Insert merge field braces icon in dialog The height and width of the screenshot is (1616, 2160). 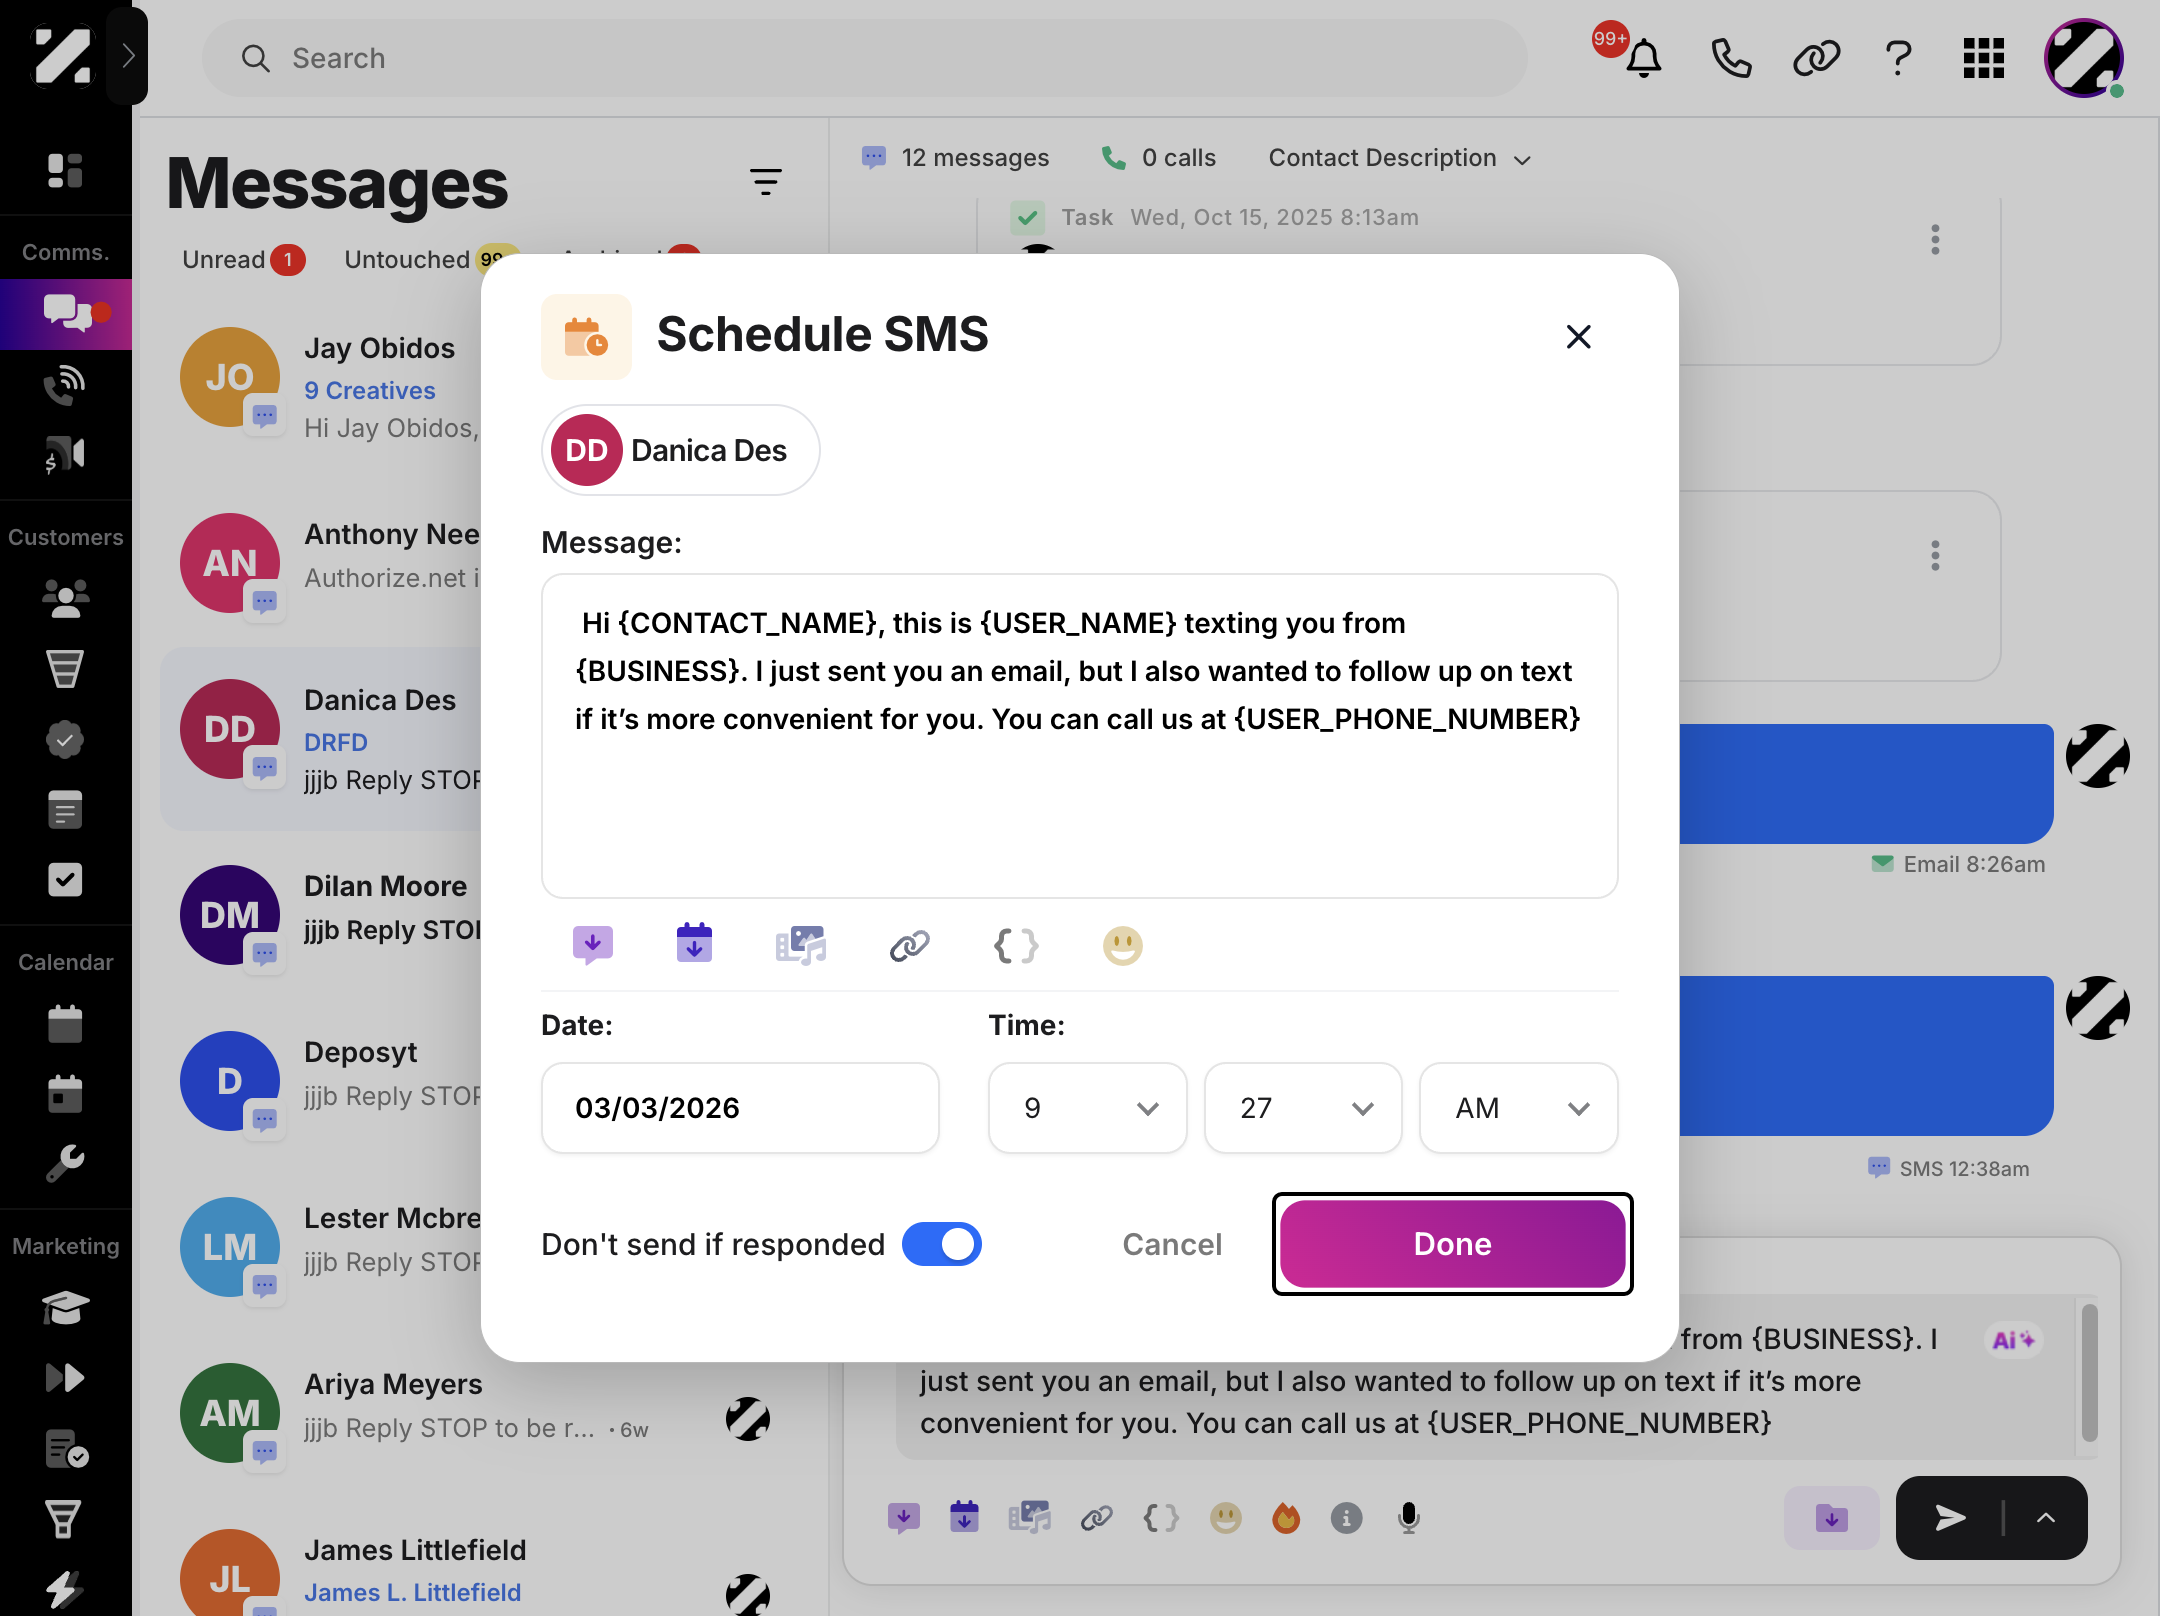point(1016,945)
